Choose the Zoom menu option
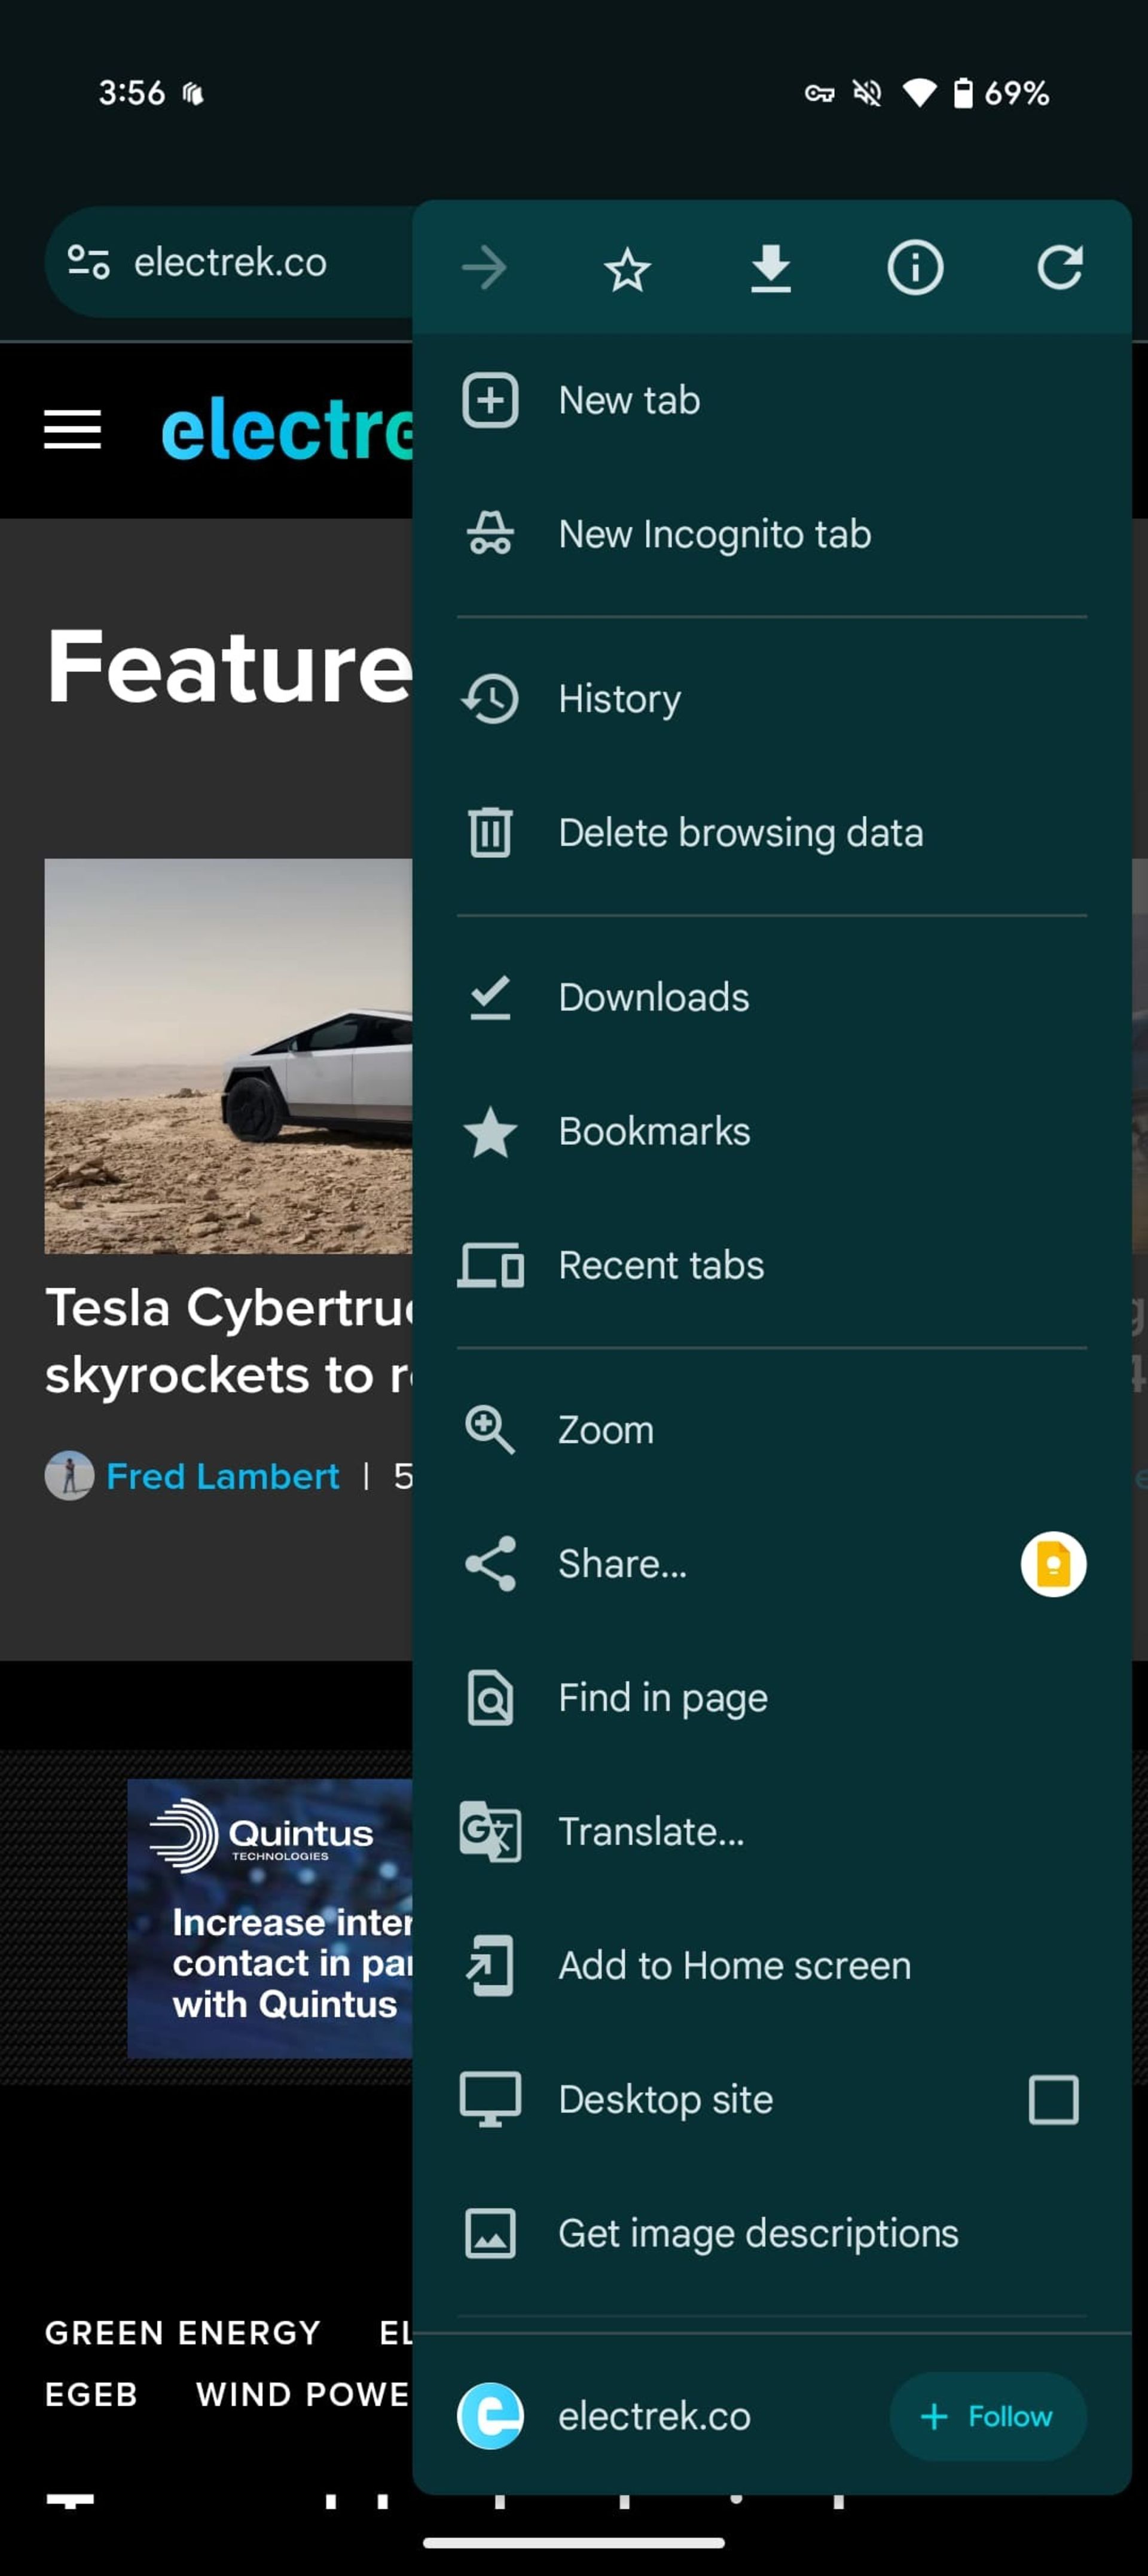This screenshot has height=2576, width=1148. coord(771,1429)
